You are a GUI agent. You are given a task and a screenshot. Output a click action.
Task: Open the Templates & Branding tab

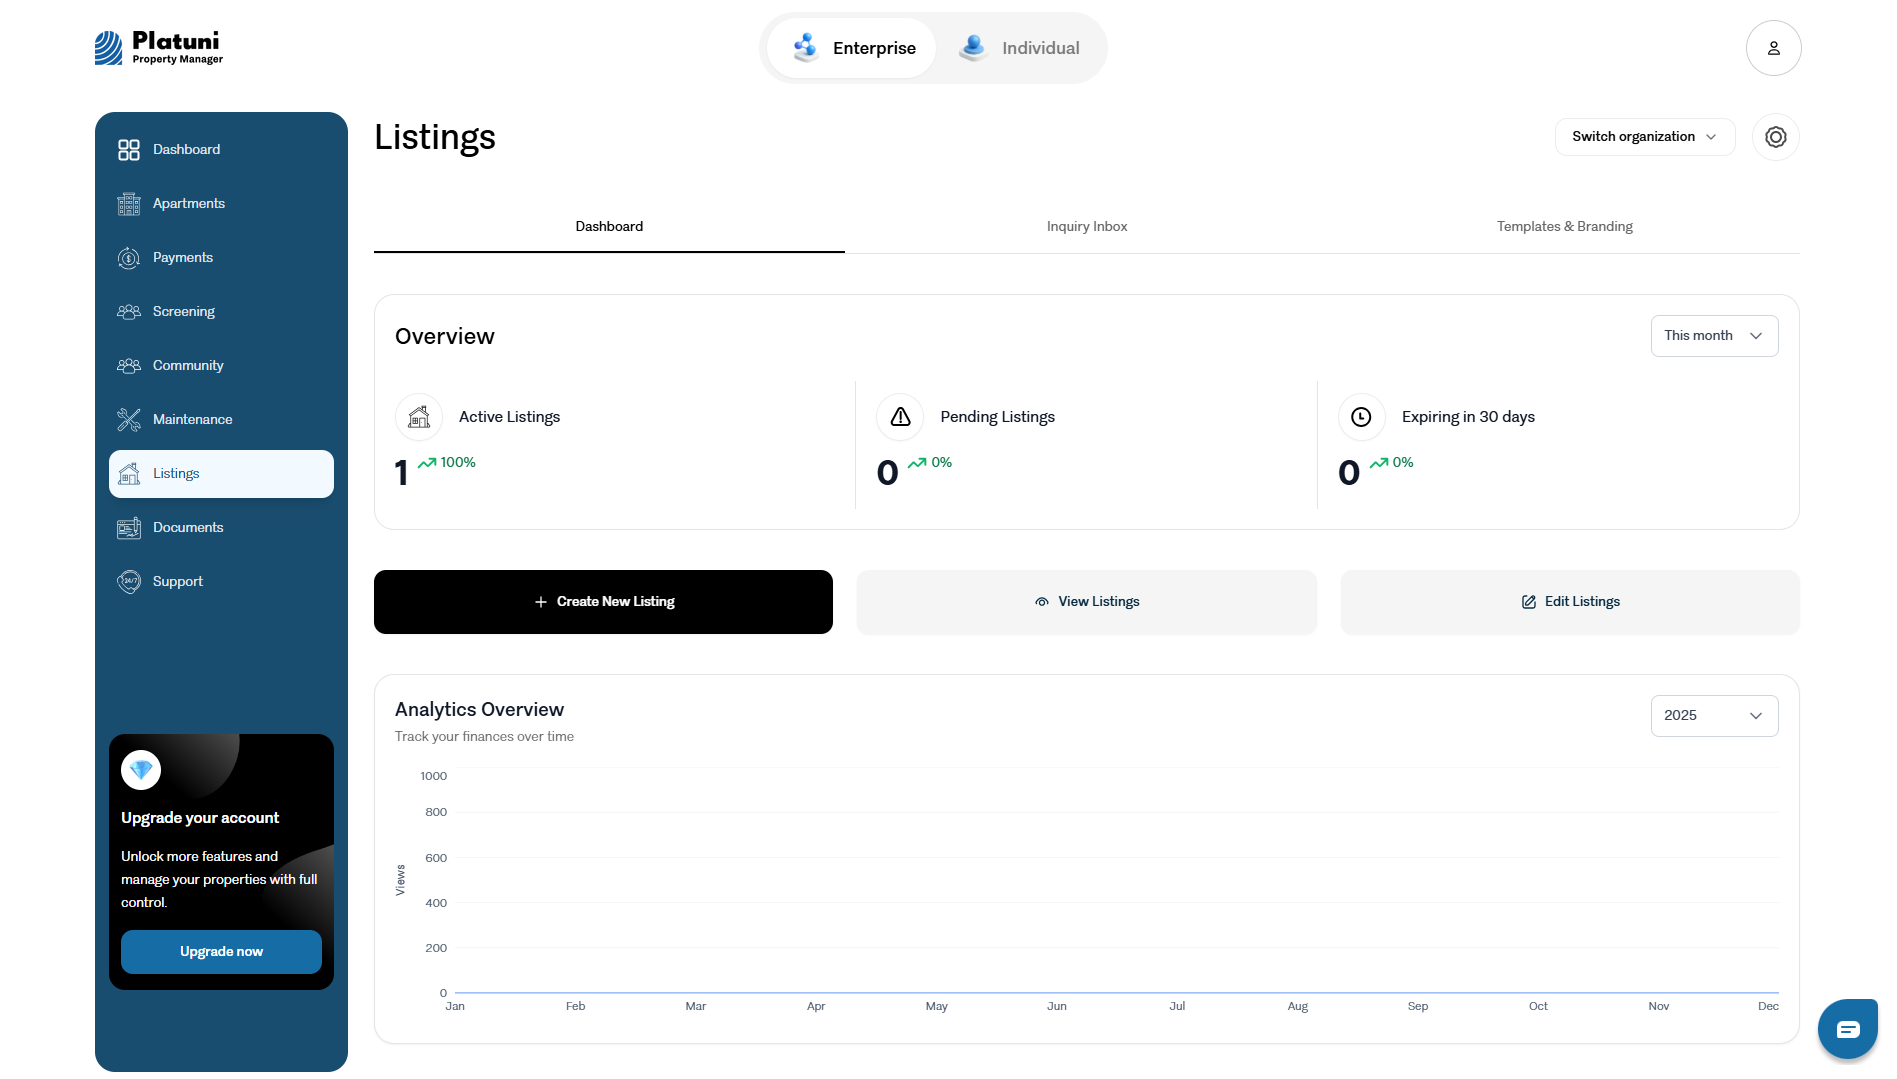coord(1564,227)
